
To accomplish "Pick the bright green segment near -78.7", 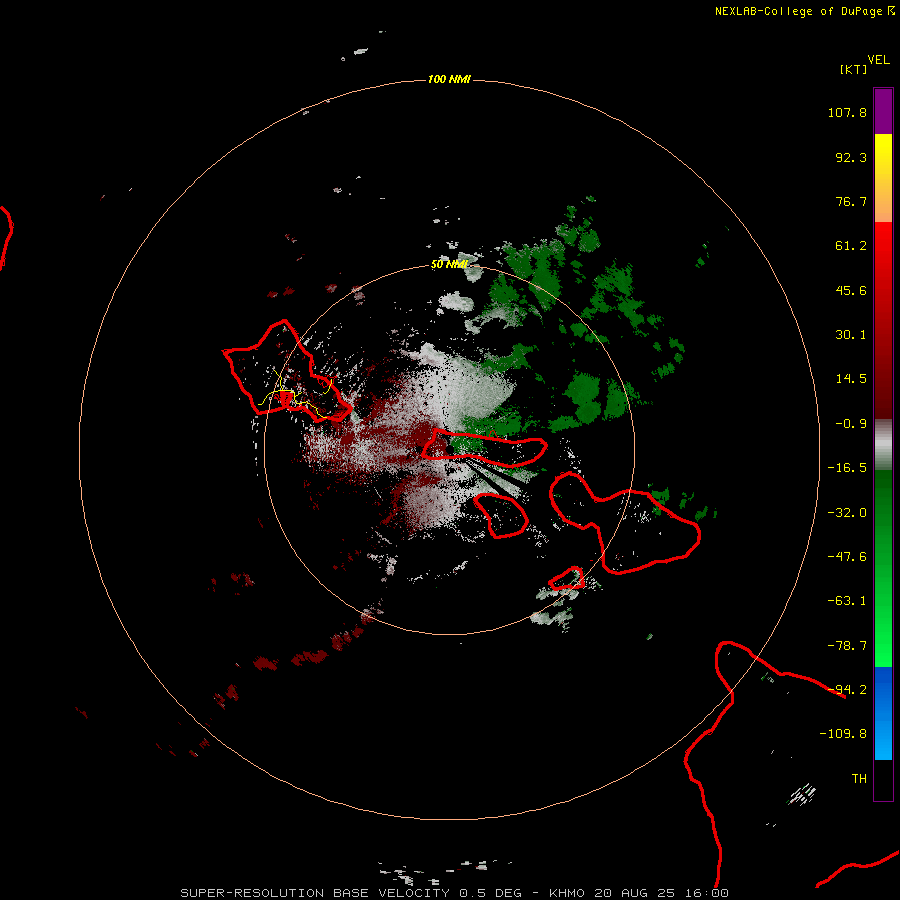I will pyautogui.click(x=883, y=646).
